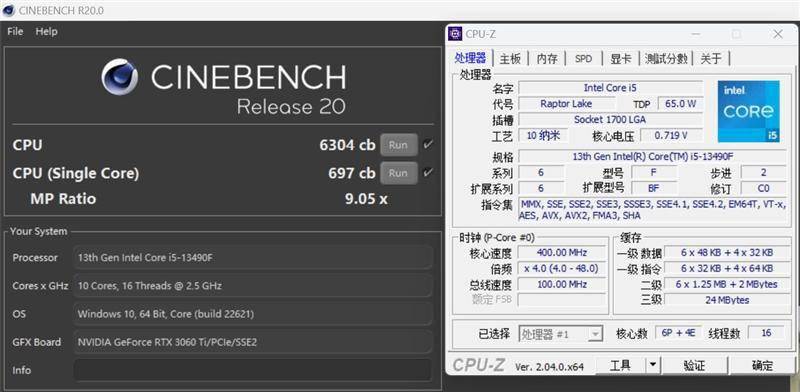Click the Intel Core i5 badge image

(748, 111)
